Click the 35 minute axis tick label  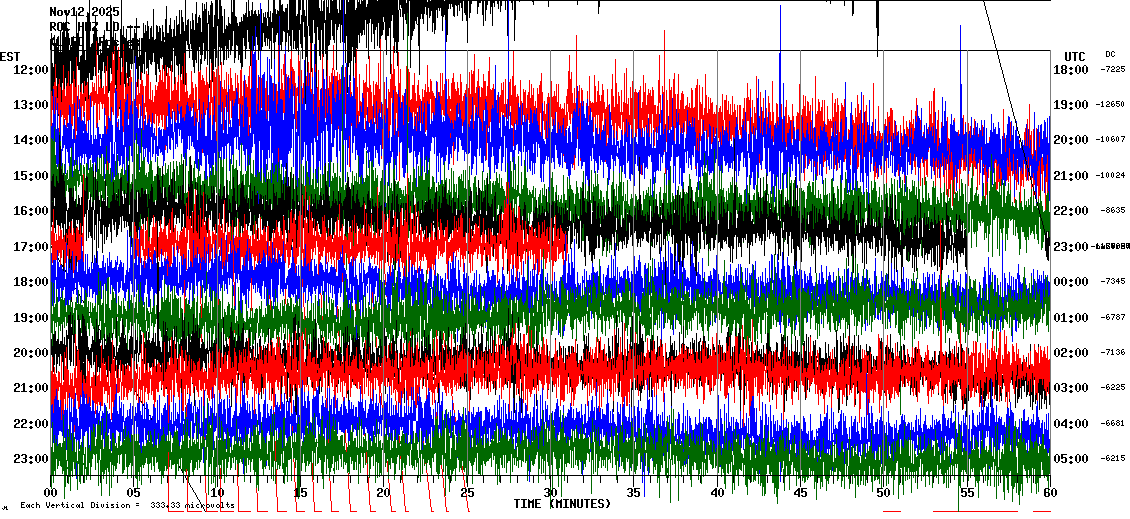[634, 493]
